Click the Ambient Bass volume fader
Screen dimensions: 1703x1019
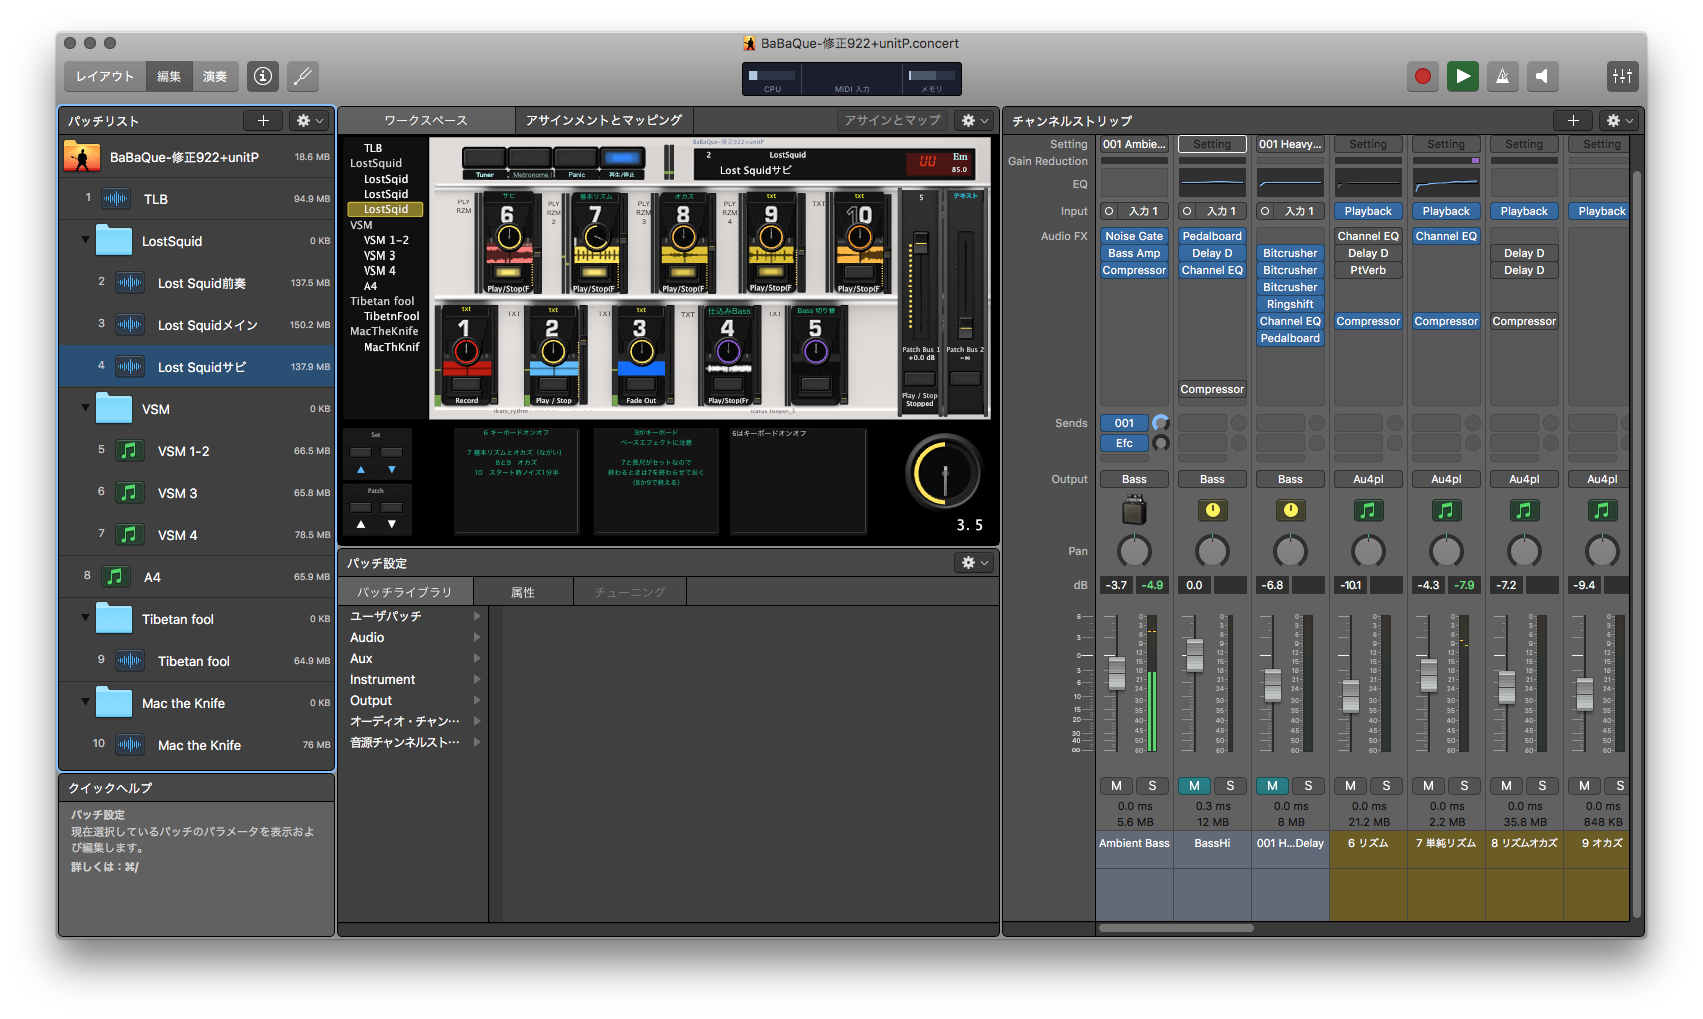[1116, 672]
